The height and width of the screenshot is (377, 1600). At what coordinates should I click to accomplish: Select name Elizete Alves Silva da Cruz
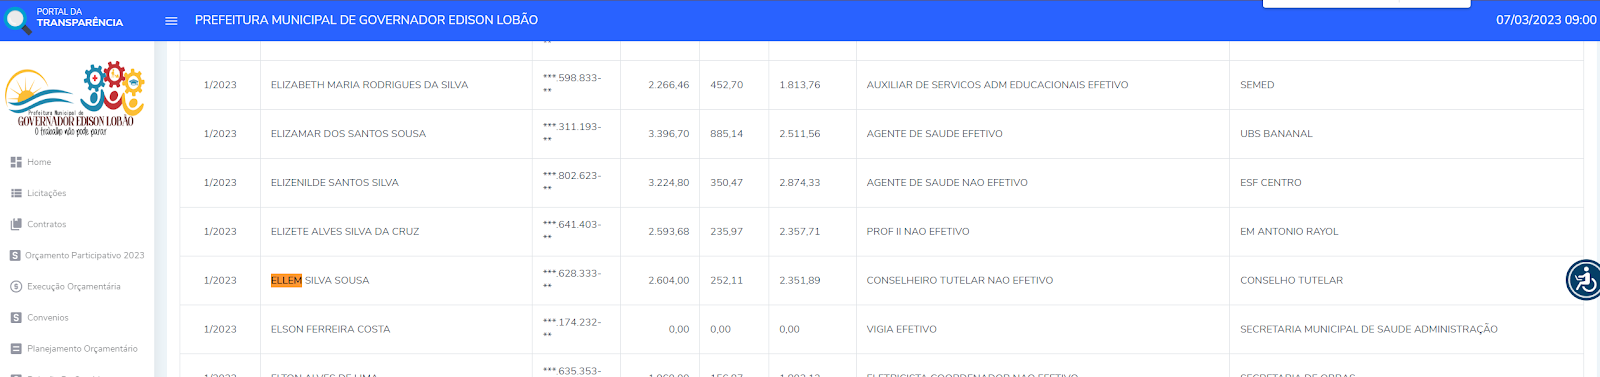tap(345, 232)
